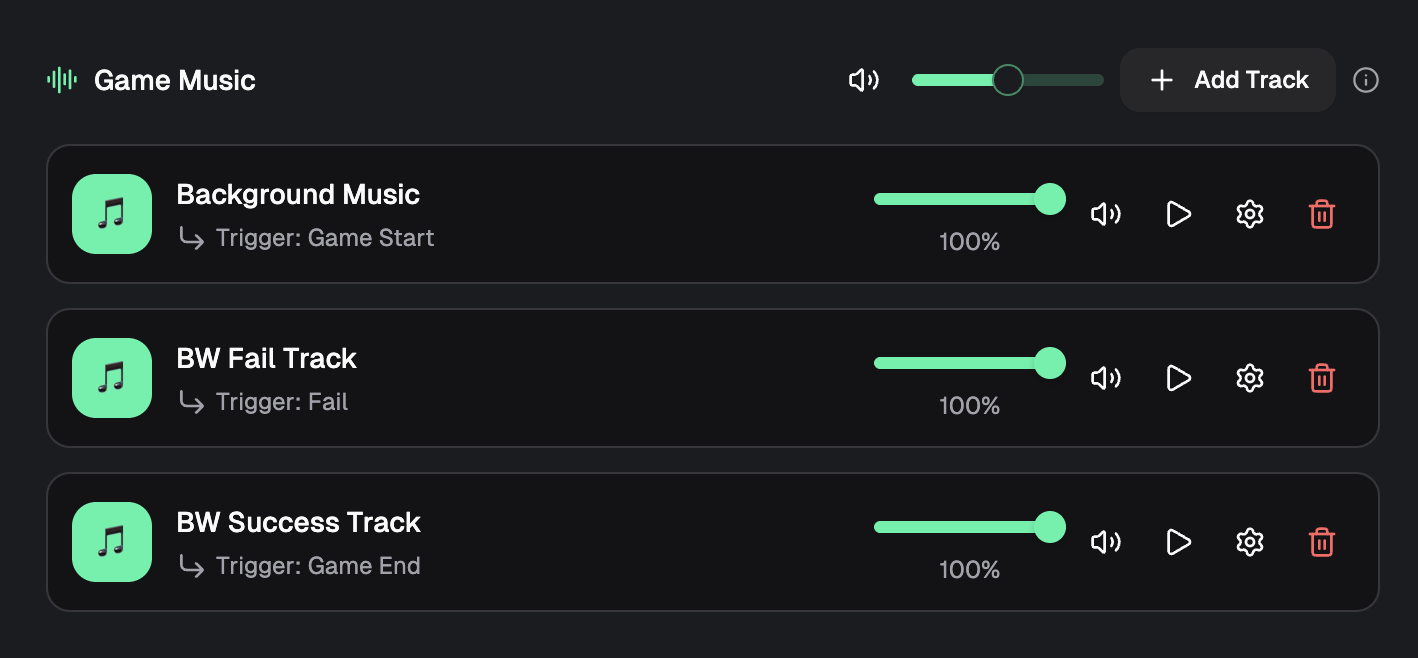The height and width of the screenshot is (658, 1418).
Task: Mute the master Game Music volume
Action: (864, 80)
